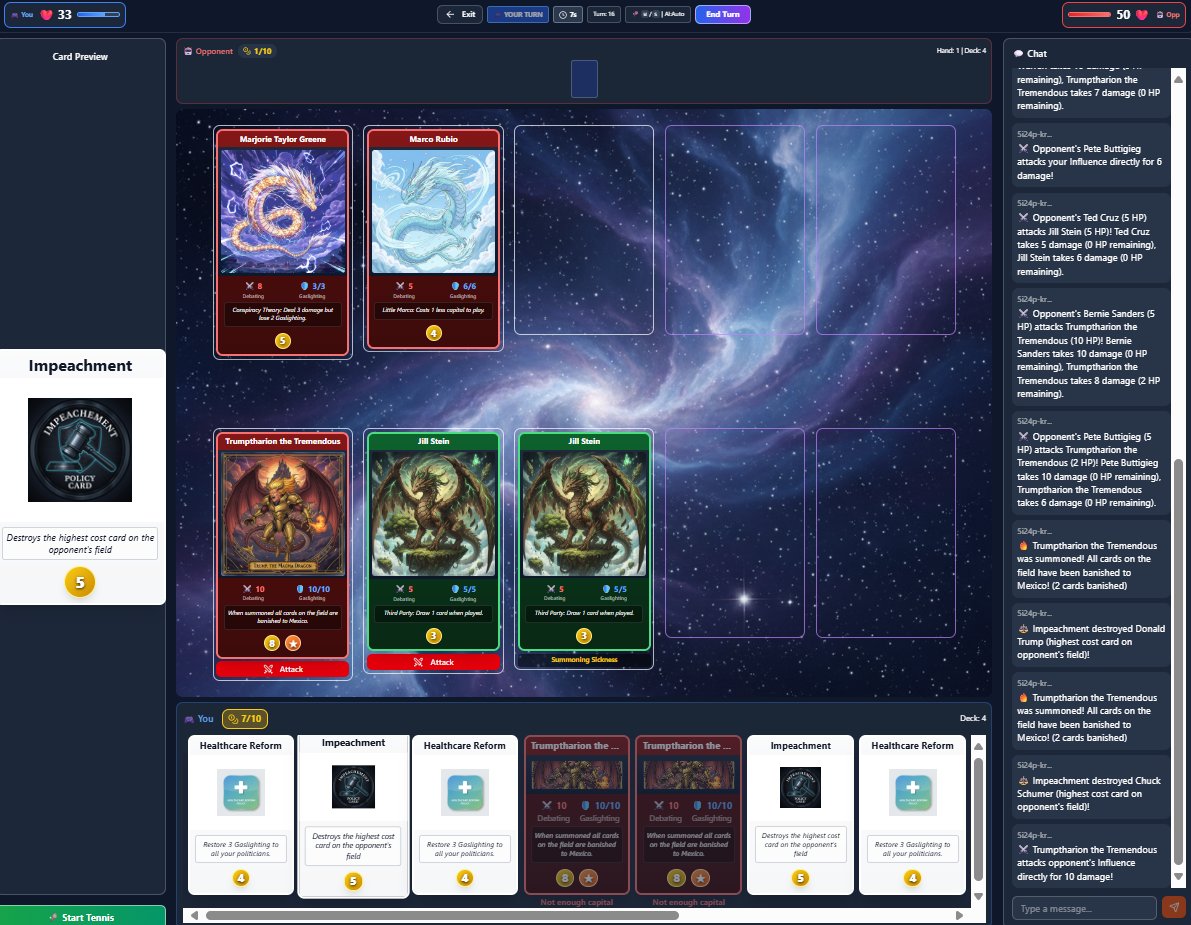Click the Summoning Sickness label

[584, 659]
